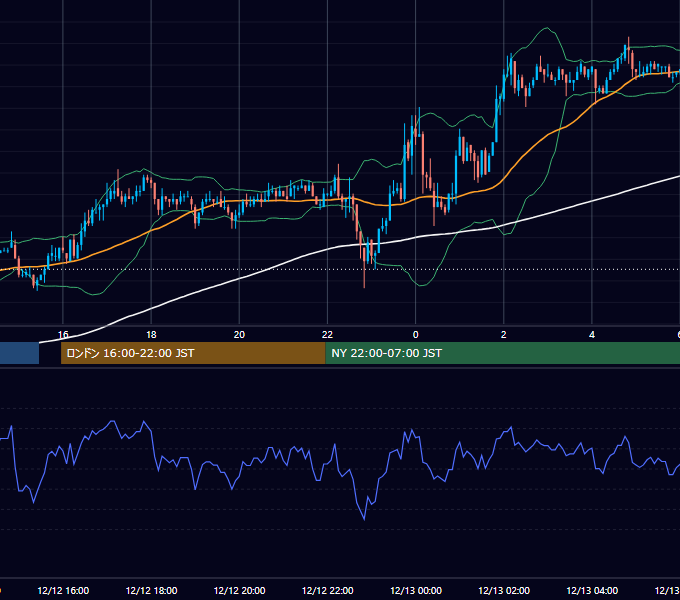Click the 12/12 20:00 date label
680x600 pixels.
(239, 590)
